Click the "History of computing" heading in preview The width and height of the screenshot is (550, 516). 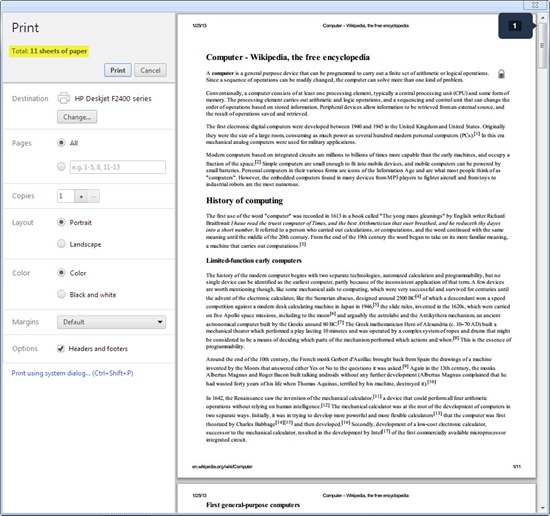pyautogui.click(x=244, y=201)
